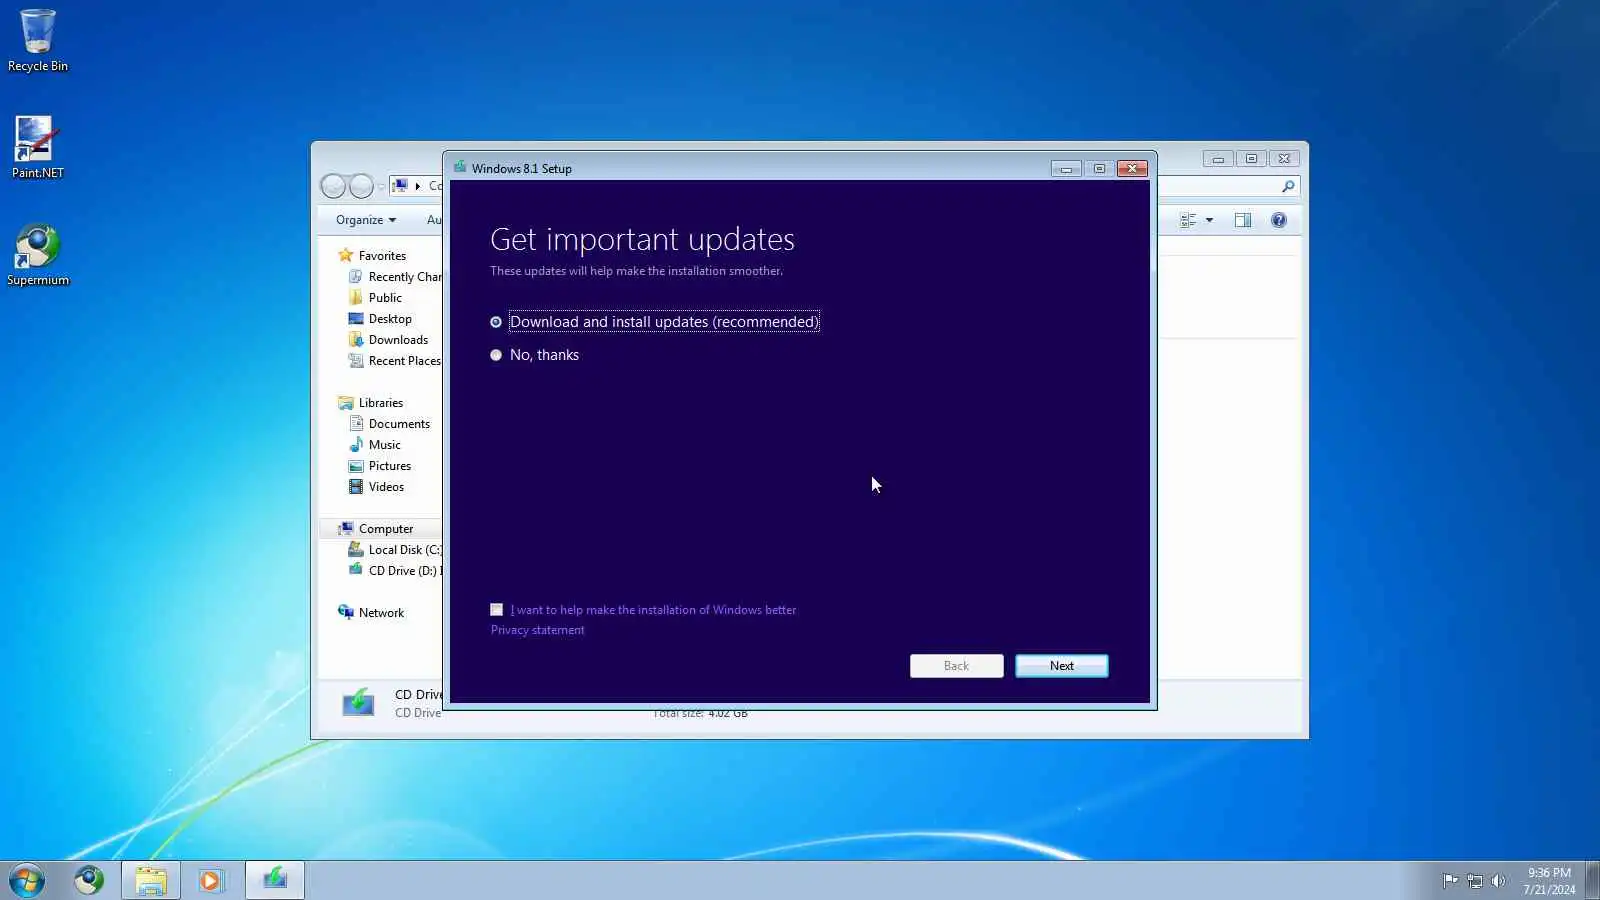Viewport: 1600px width, 900px height.
Task: Open the Favorites group in Explorer
Action: (382, 256)
